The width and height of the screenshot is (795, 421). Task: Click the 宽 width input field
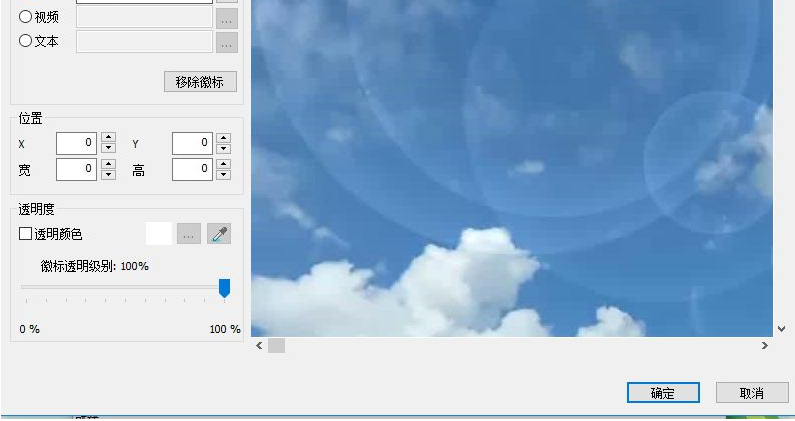point(77,169)
